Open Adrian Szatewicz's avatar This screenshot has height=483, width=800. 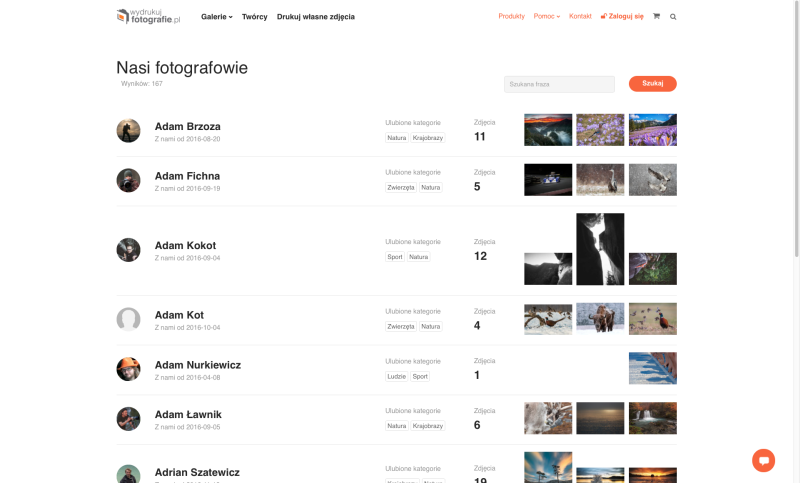coord(129,474)
